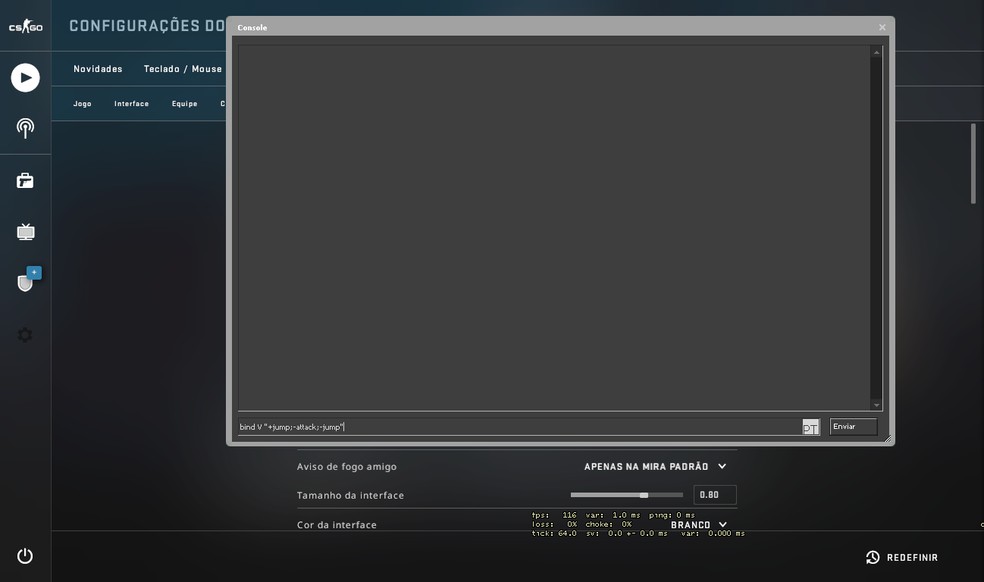
Task: Open the settings gear icon
Action: [25, 335]
